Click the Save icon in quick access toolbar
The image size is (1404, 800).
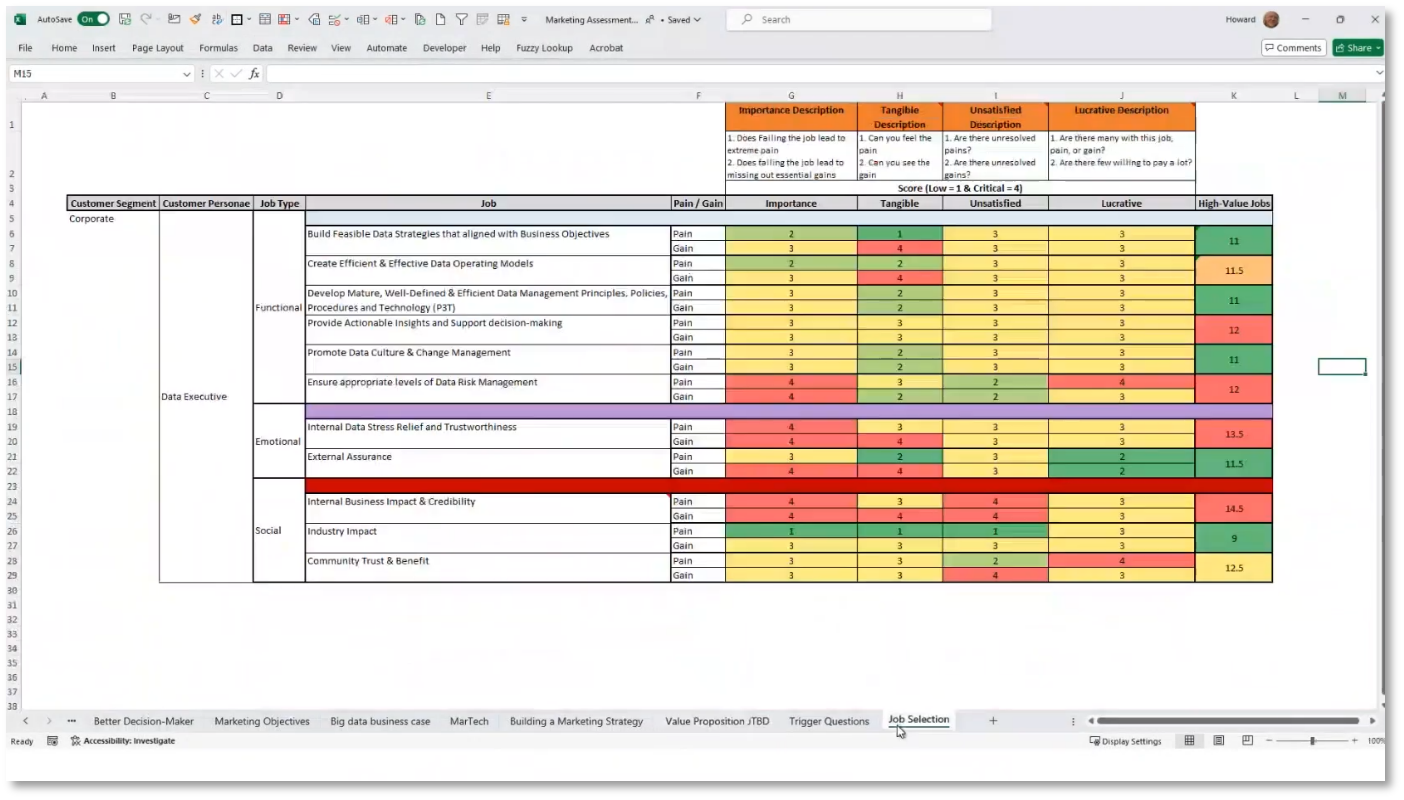[x=125, y=19]
